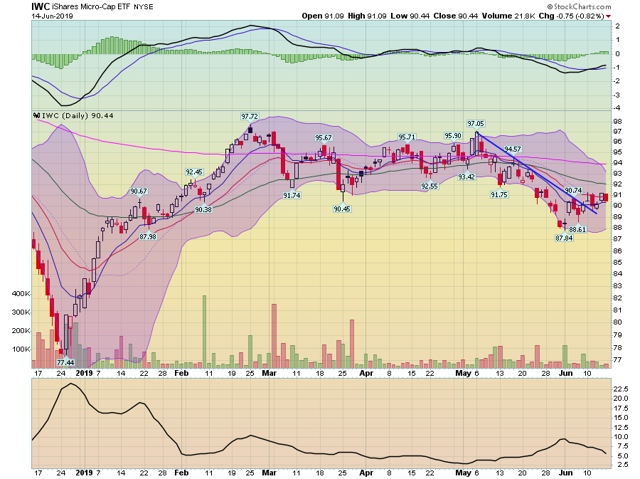Click the Chg -0.75 (-0.82%) value

point(571,16)
